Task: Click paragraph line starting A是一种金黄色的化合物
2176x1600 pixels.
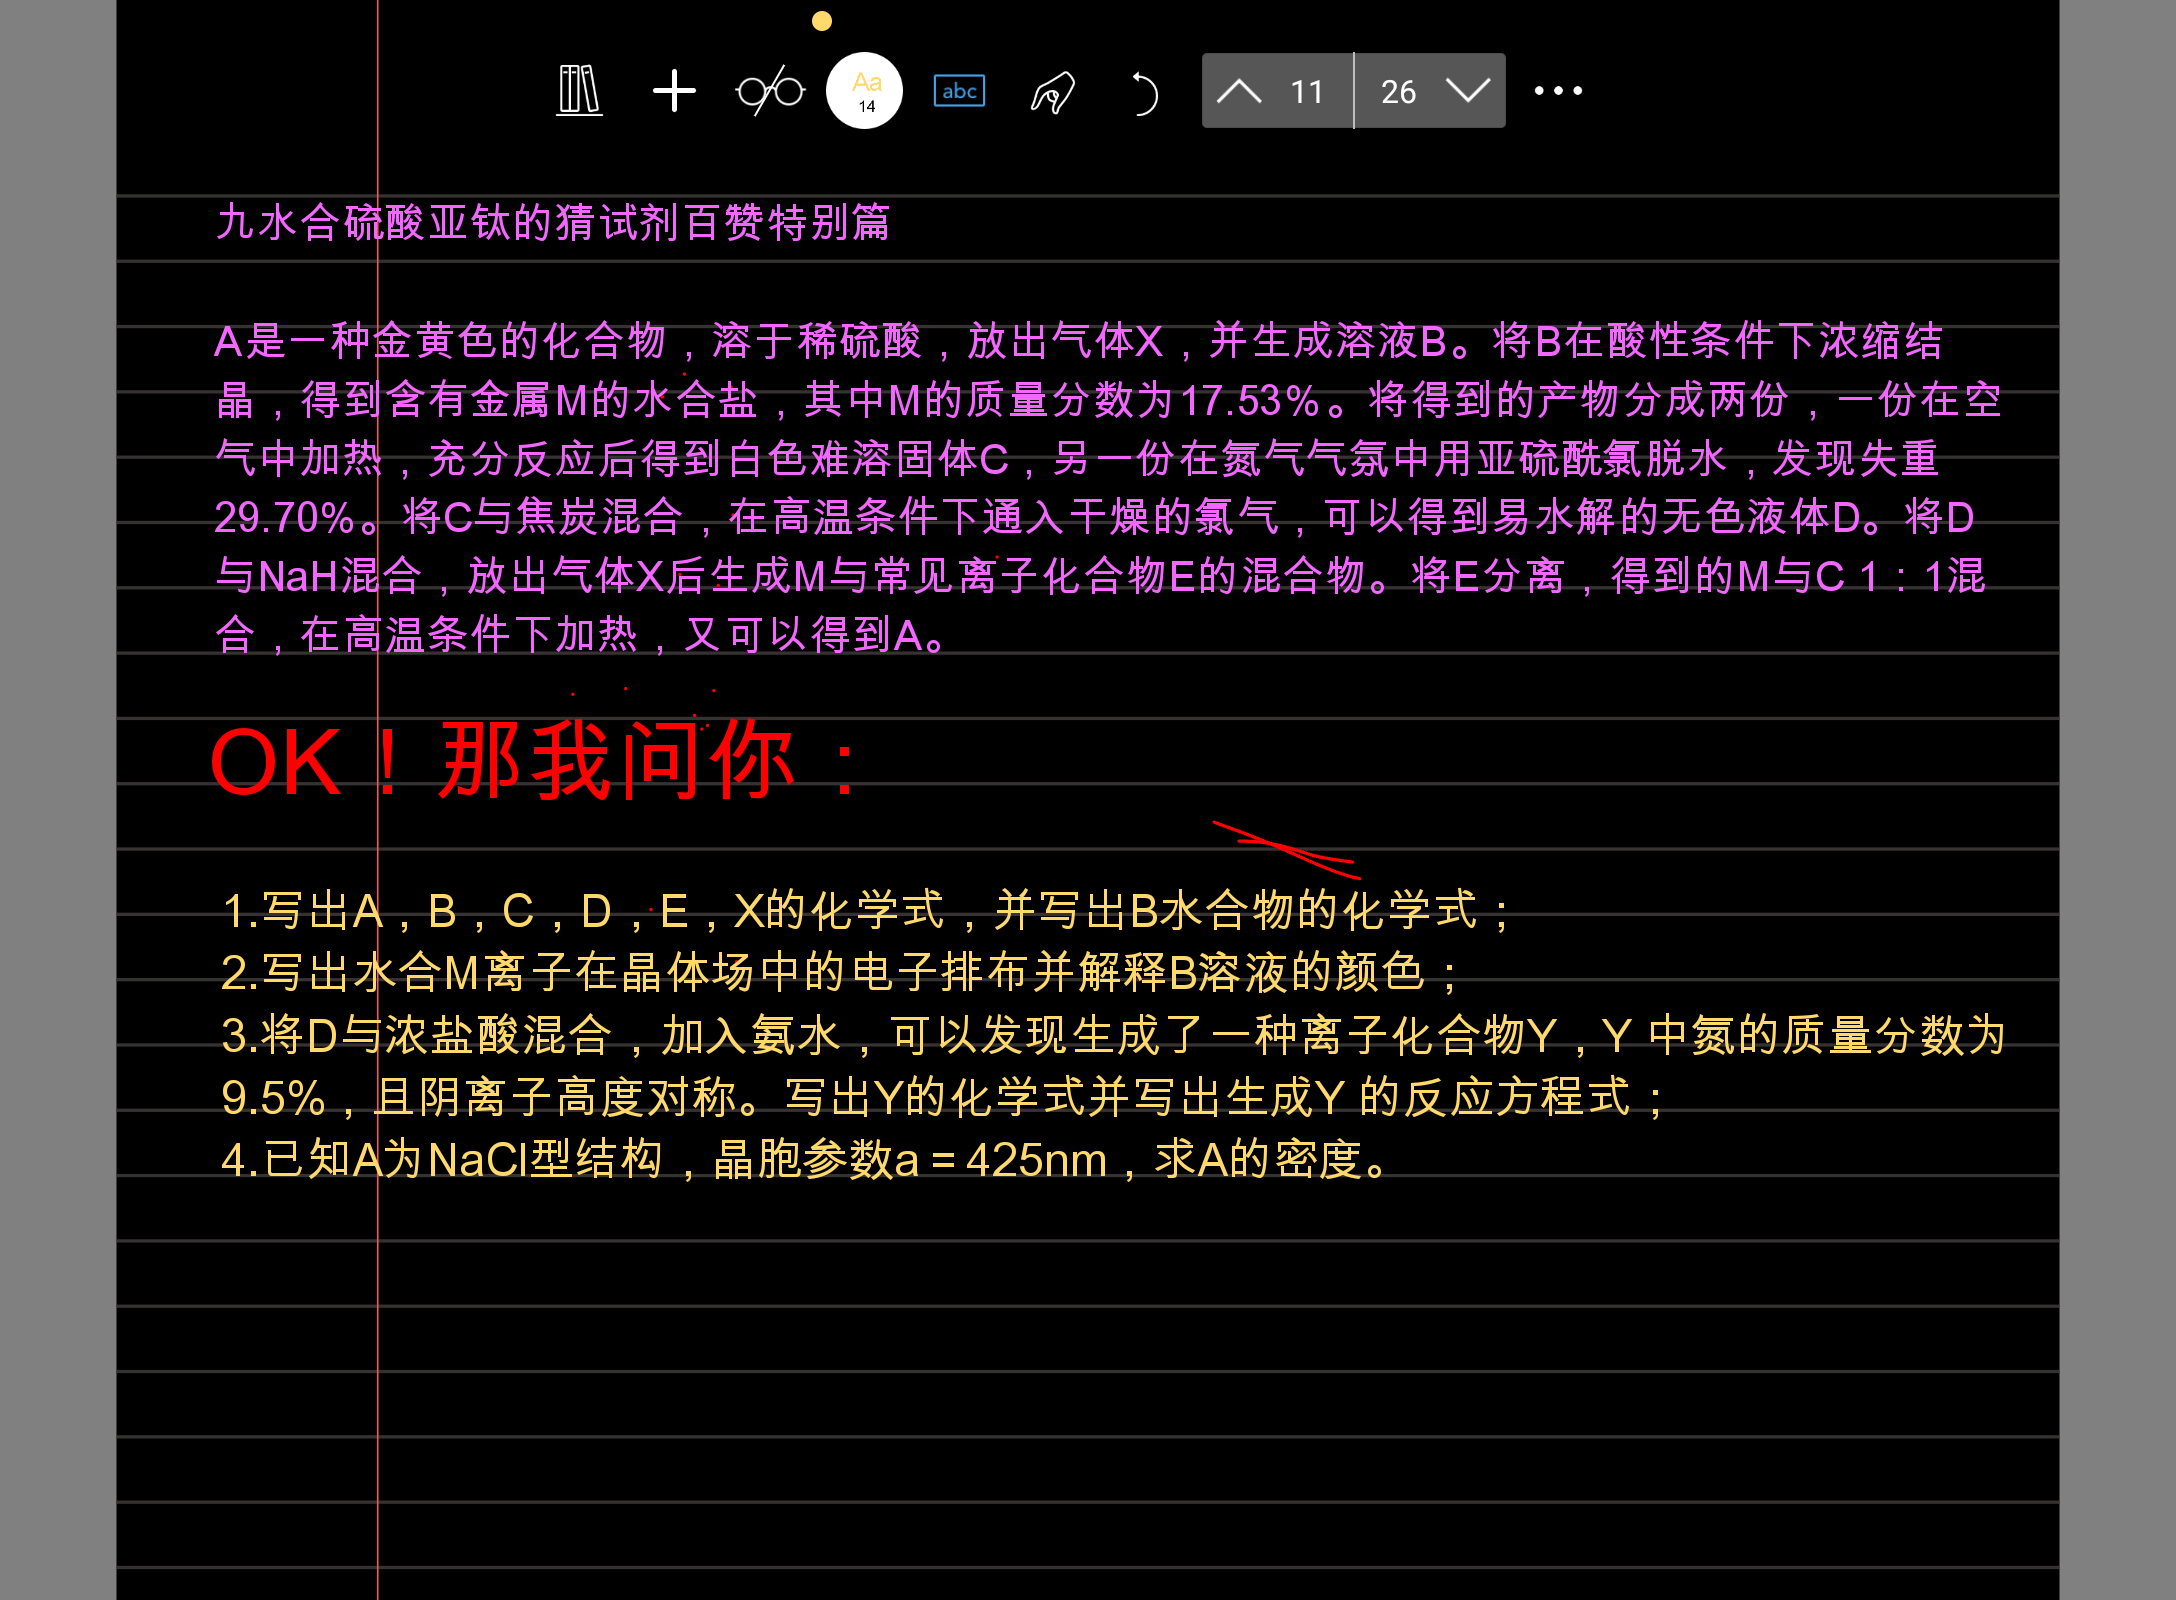Action: click(x=1078, y=342)
